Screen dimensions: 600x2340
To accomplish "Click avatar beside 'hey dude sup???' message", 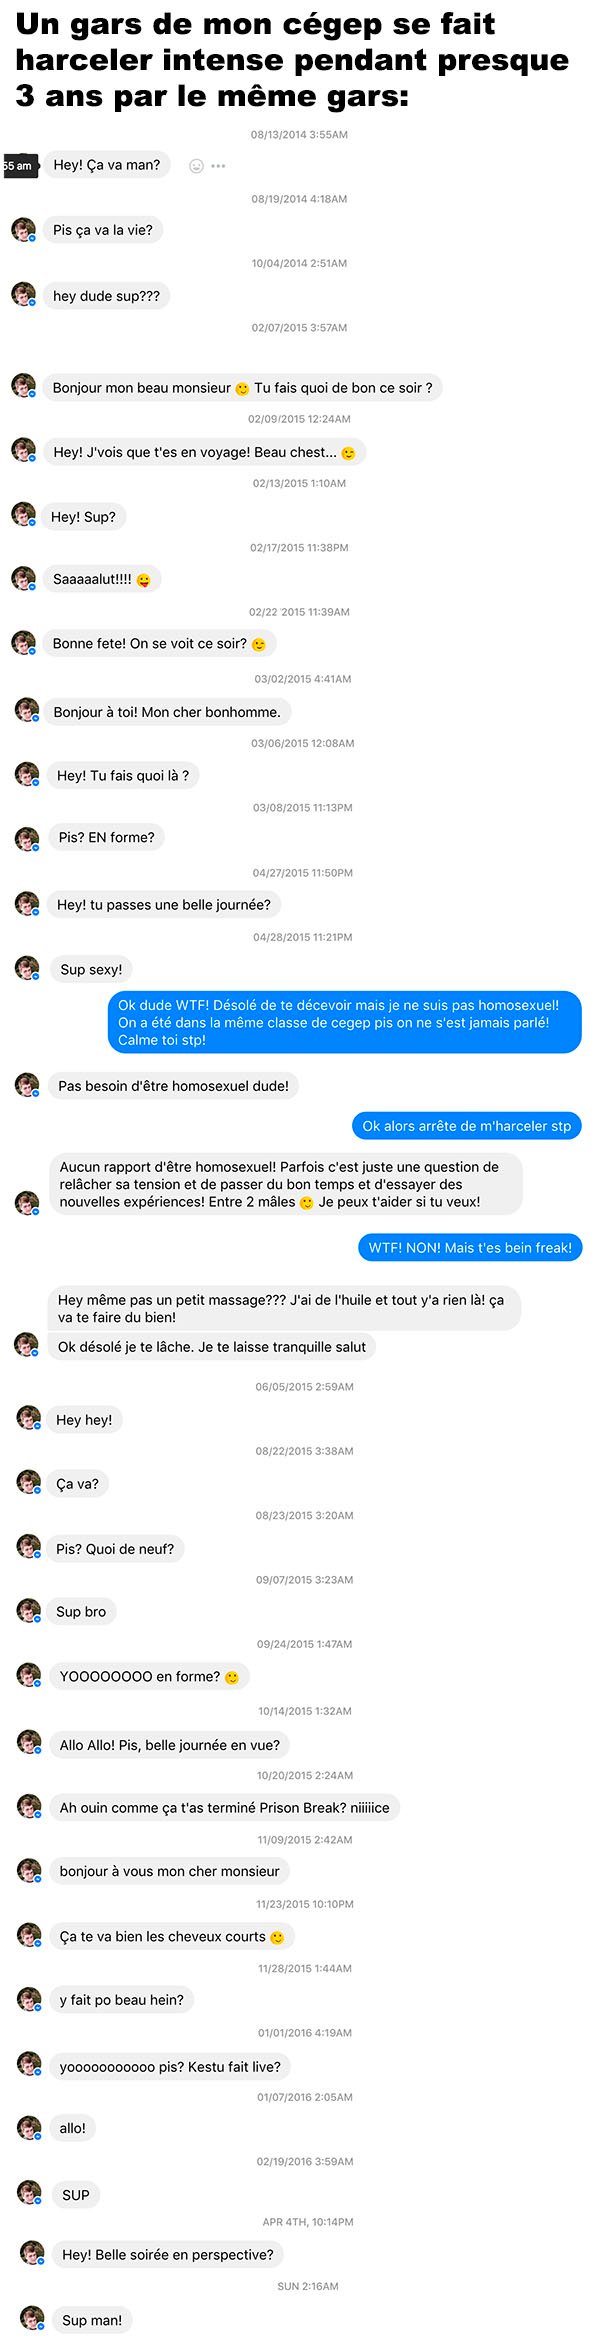I will 23,295.
